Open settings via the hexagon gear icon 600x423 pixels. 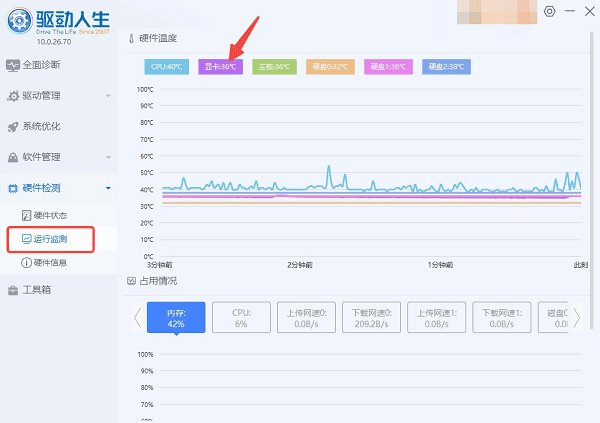[x=549, y=11]
